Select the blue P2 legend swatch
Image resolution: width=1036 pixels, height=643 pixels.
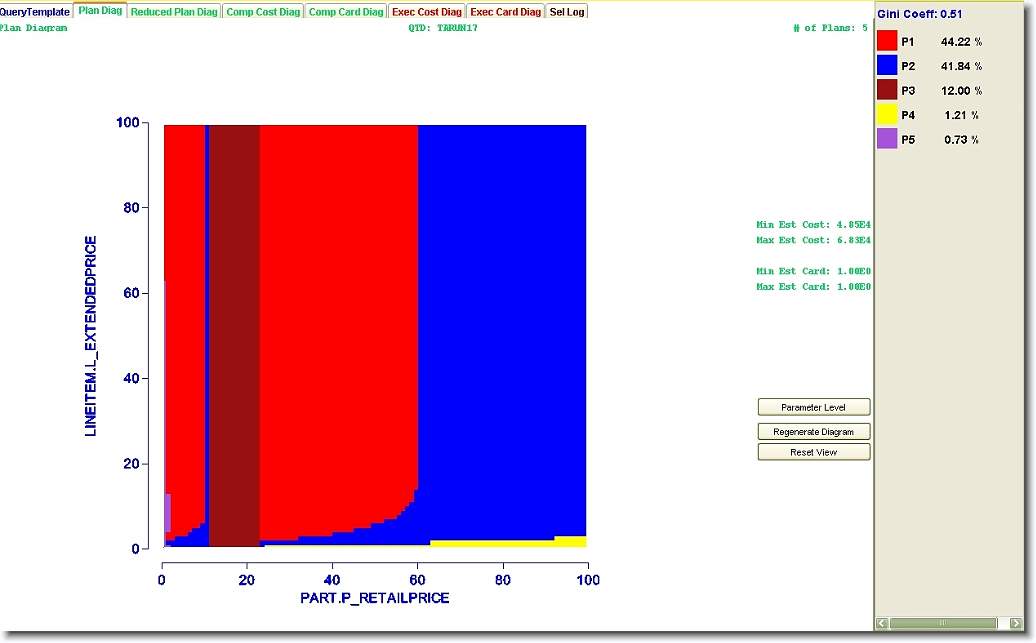(887, 66)
